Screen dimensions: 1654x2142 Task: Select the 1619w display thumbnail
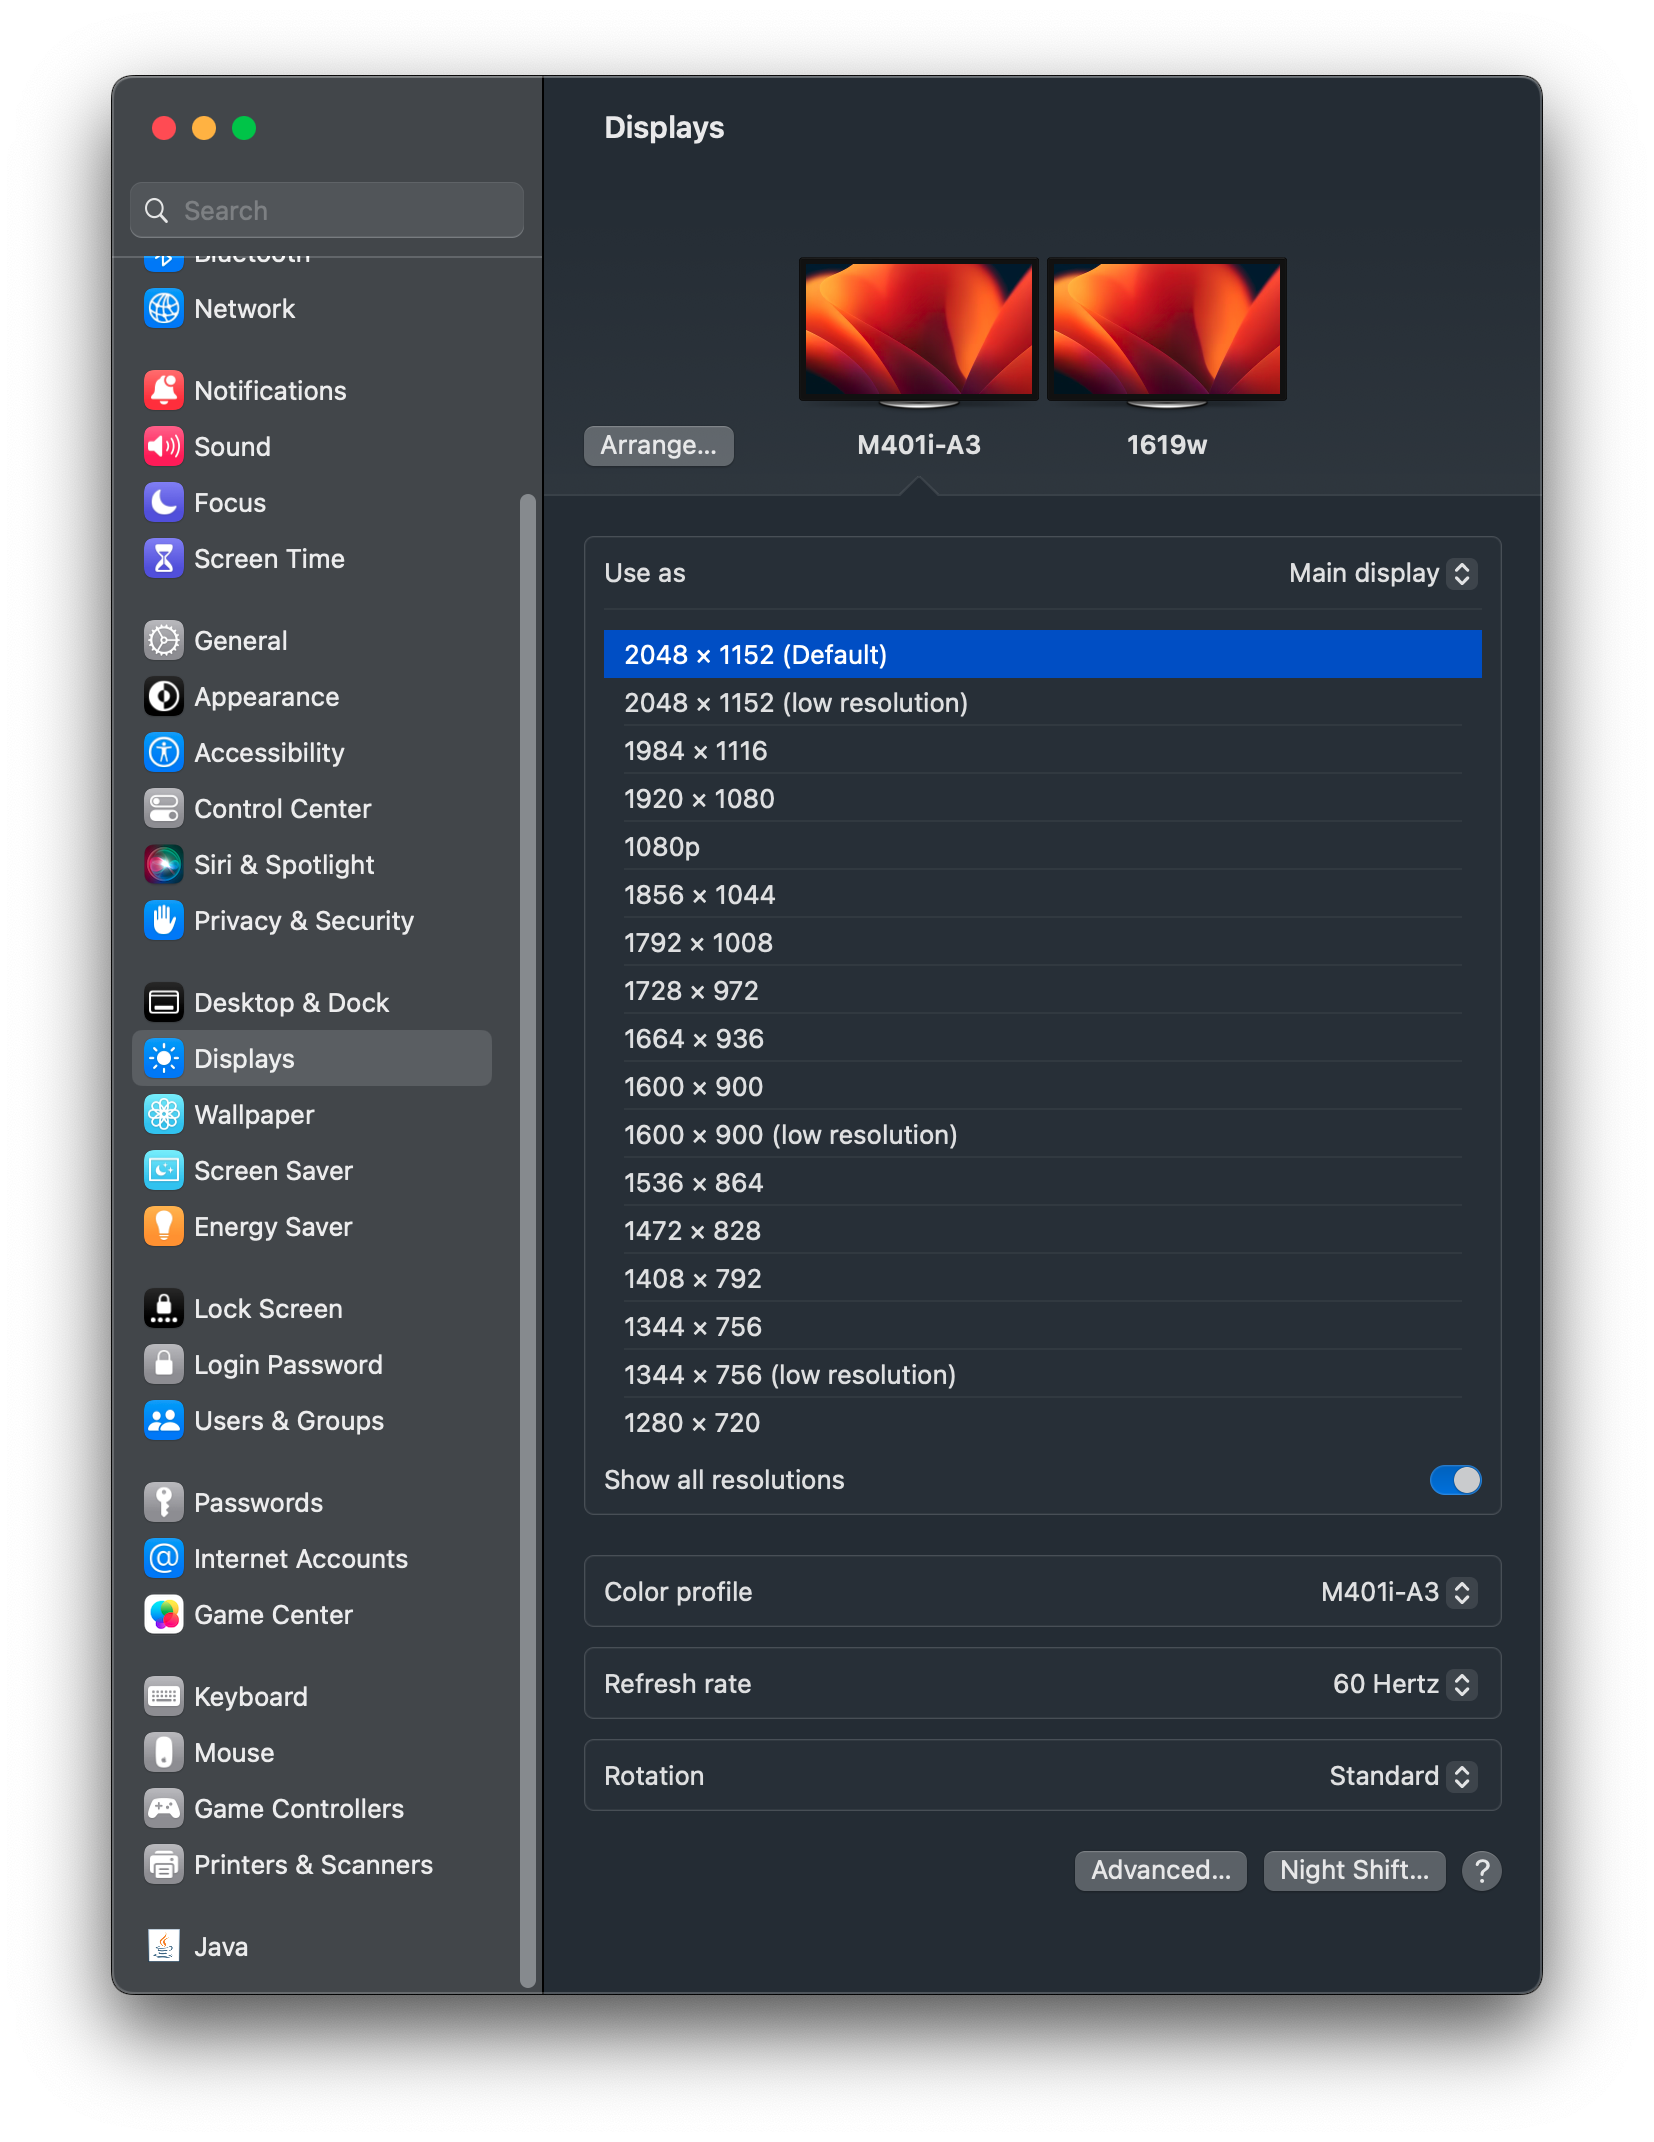click(1166, 330)
